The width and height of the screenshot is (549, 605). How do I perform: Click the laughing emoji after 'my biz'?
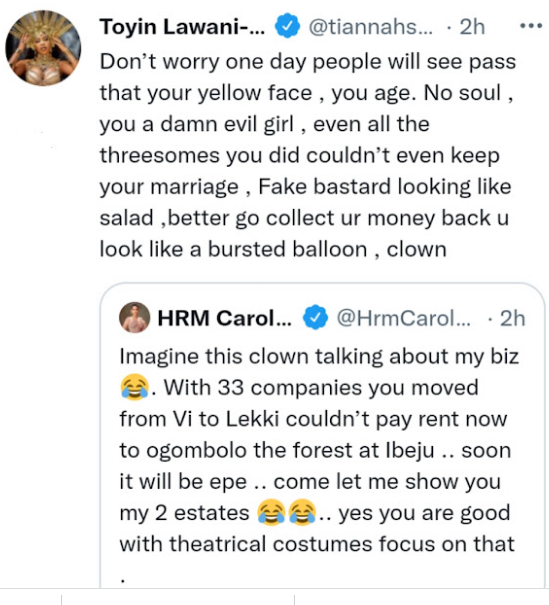click(x=134, y=387)
